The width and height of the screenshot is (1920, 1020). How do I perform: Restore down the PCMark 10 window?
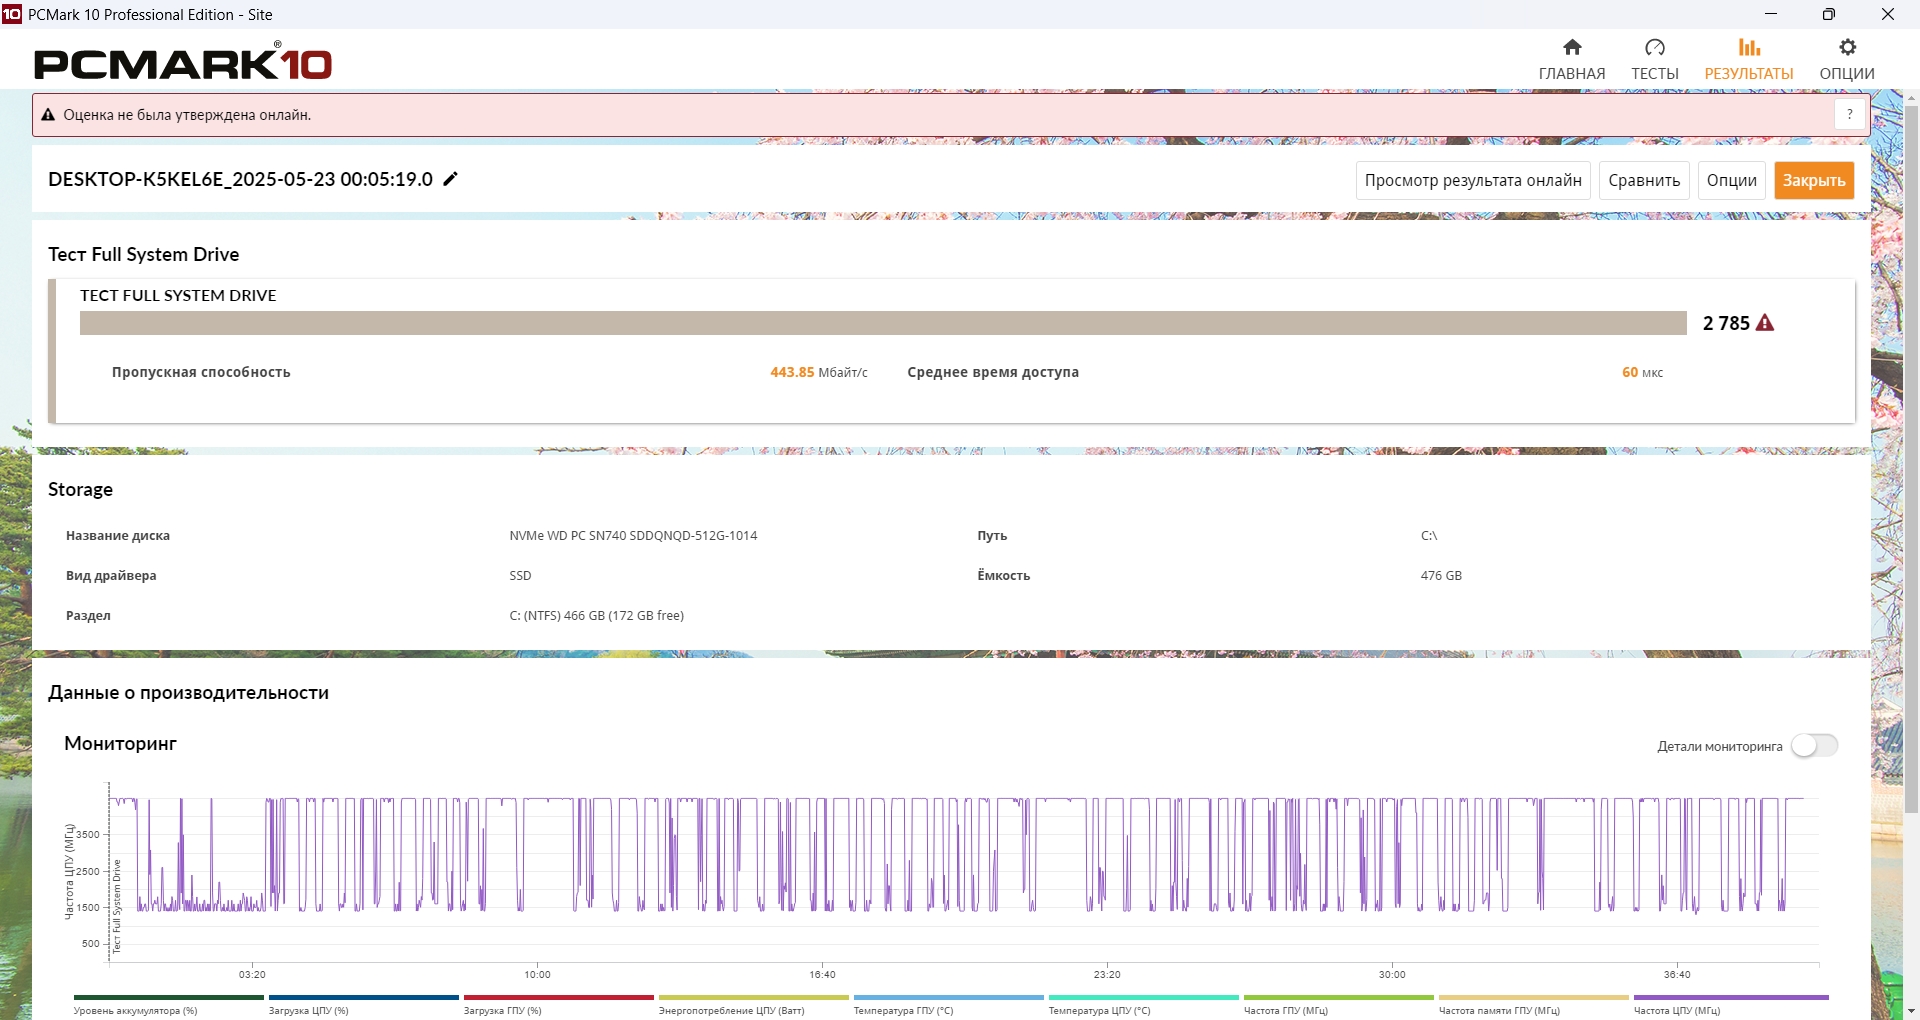(x=1829, y=14)
